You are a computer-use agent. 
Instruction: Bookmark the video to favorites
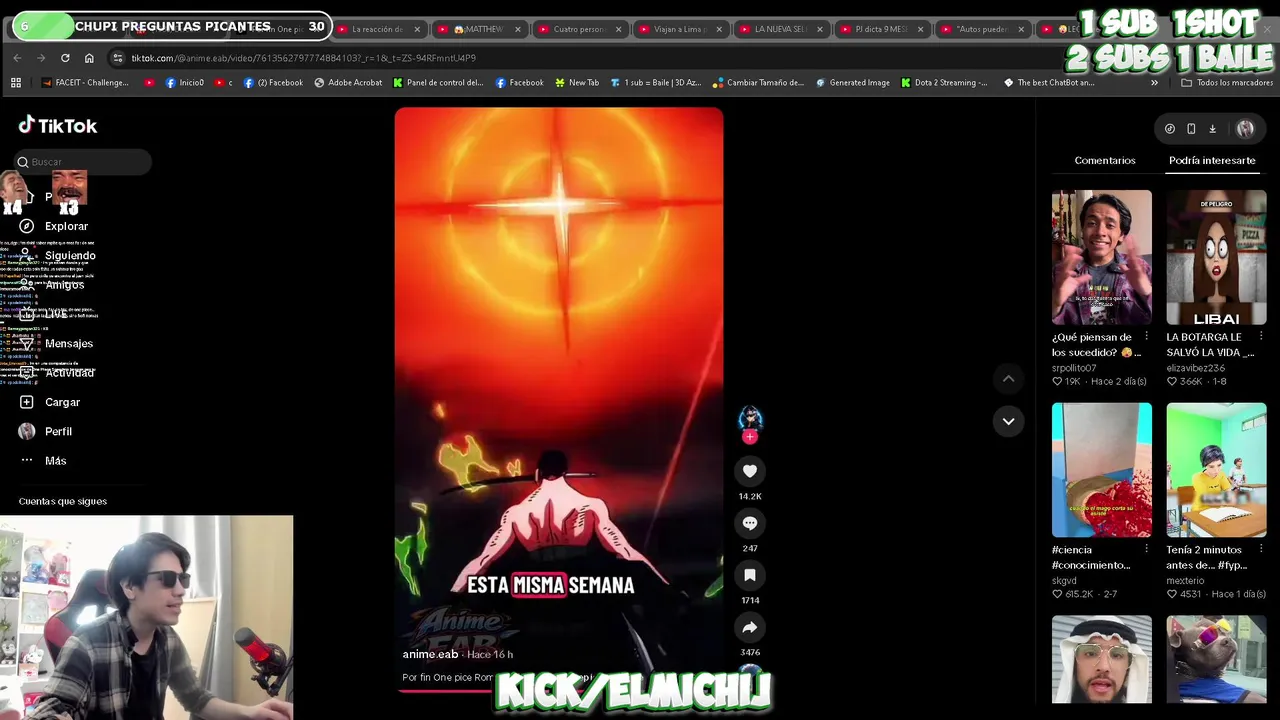pos(750,575)
